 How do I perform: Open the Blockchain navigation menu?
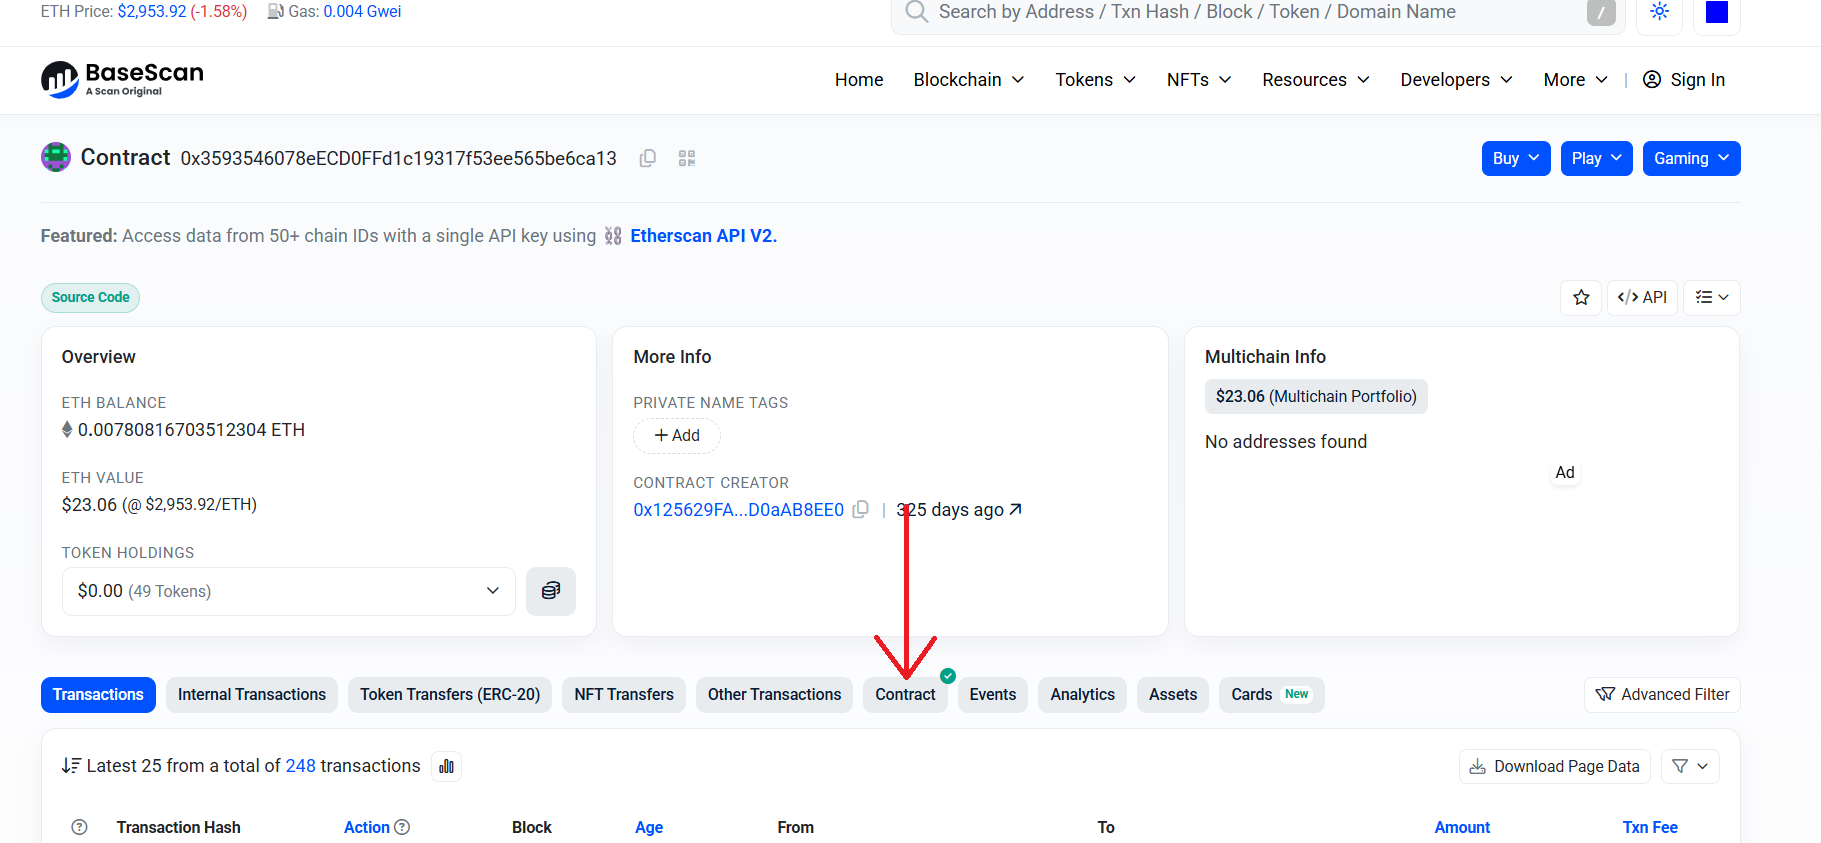pyautogui.click(x=968, y=80)
